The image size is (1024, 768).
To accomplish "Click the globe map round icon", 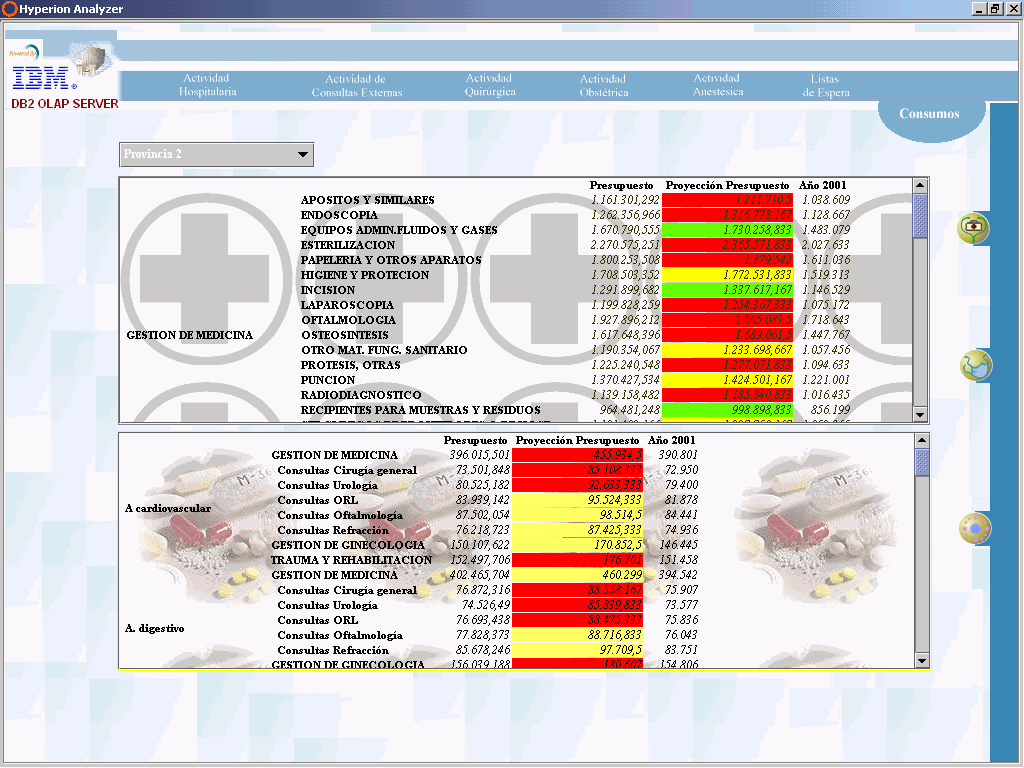I will 974,366.
